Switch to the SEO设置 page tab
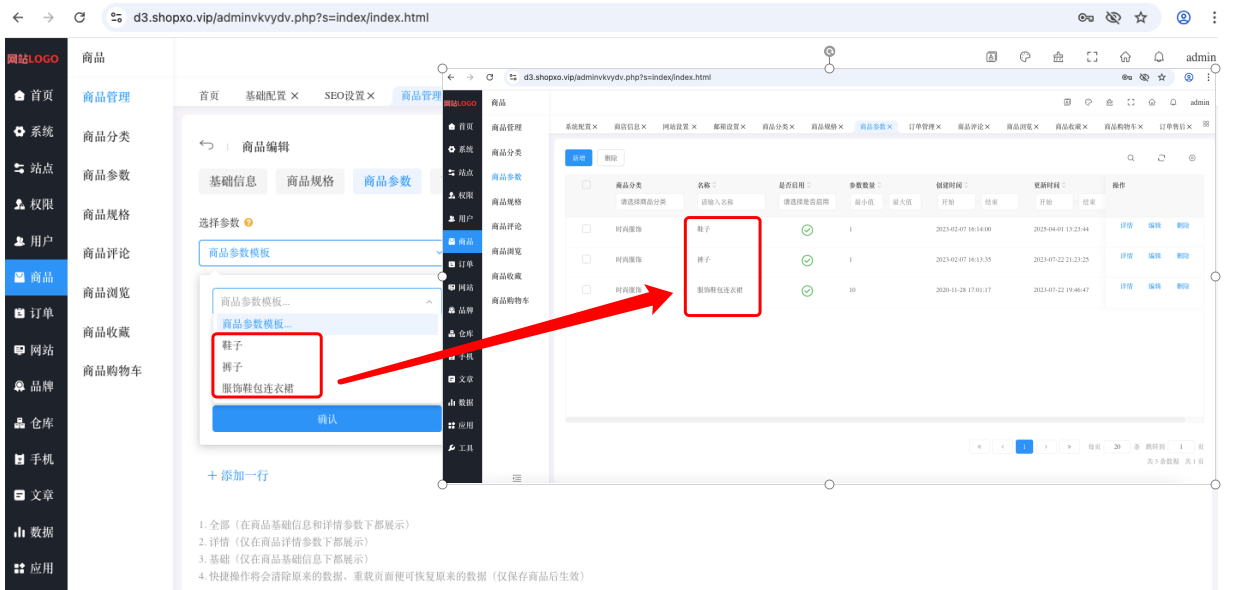The image size is (1244, 590). click(350, 96)
